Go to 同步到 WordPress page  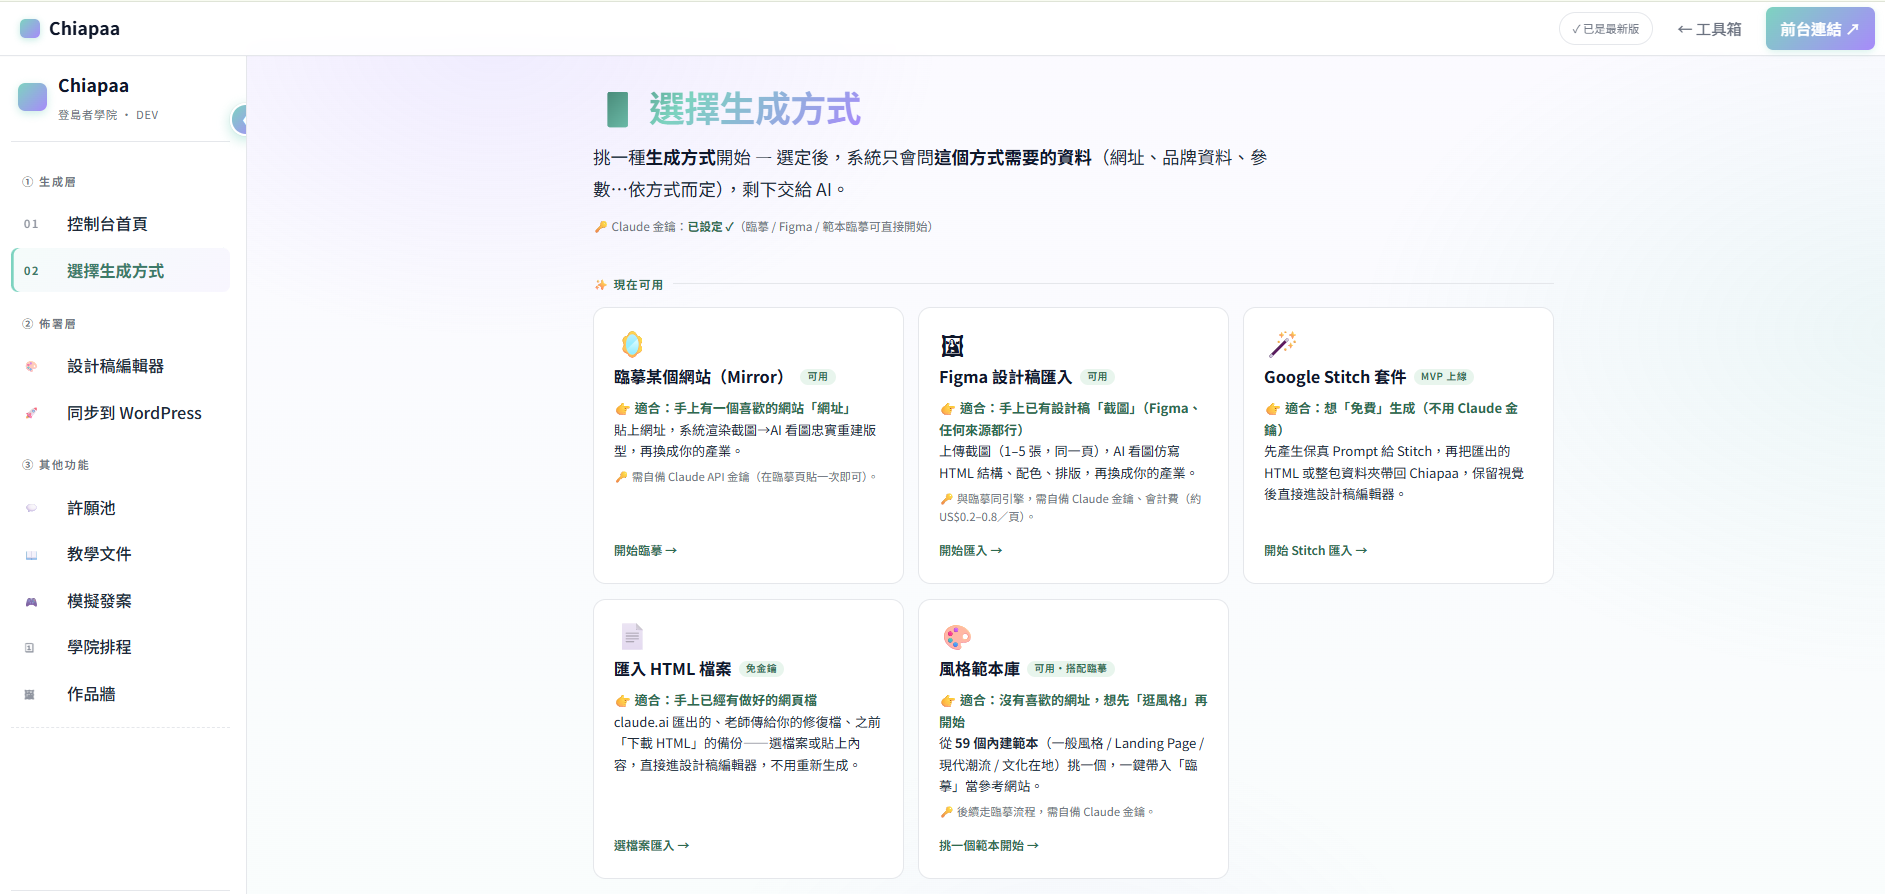pyautogui.click(x=121, y=413)
